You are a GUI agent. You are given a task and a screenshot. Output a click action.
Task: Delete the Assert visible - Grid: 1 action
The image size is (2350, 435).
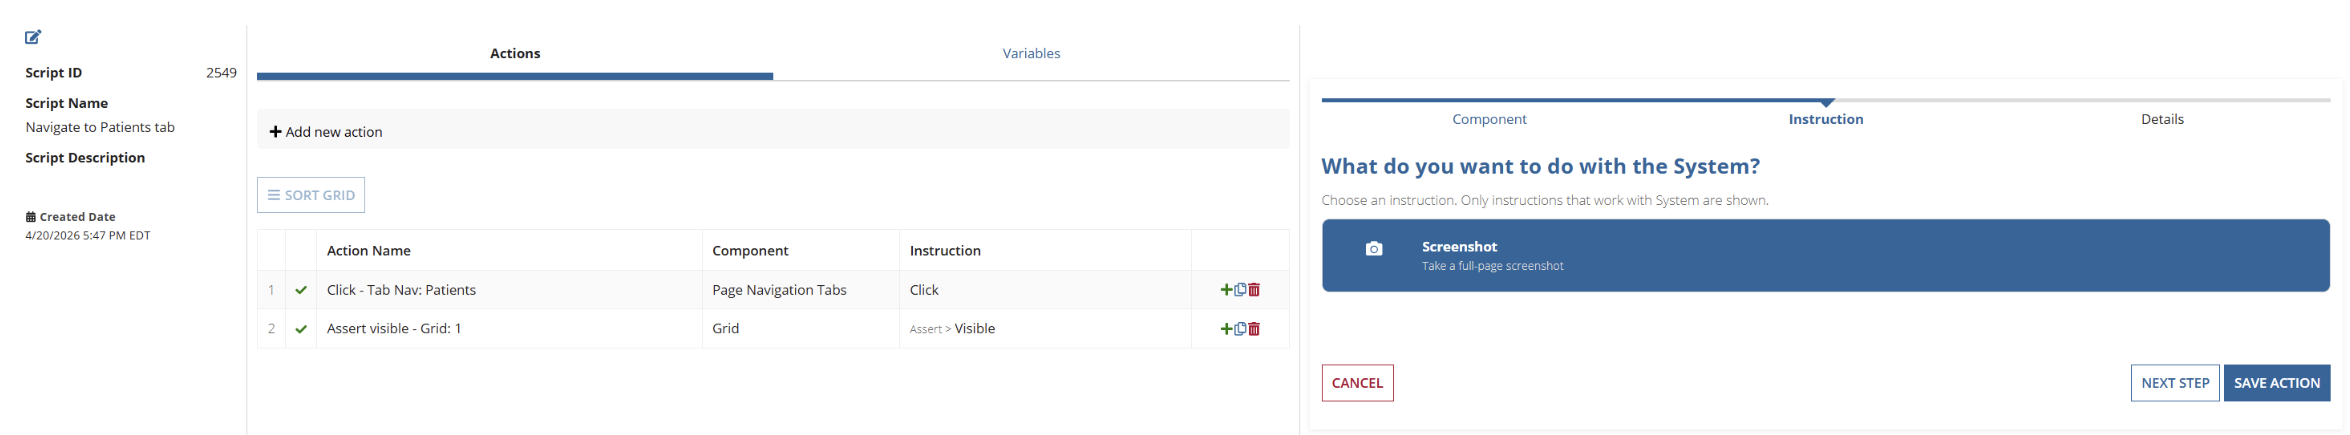[1254, 329]
